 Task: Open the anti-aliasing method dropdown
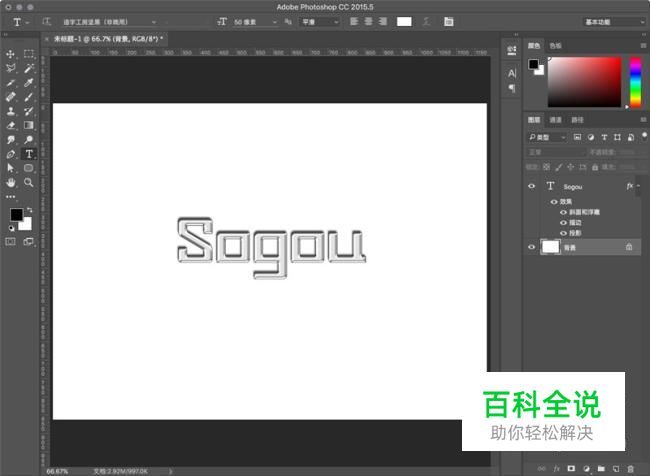click(320, 22)
